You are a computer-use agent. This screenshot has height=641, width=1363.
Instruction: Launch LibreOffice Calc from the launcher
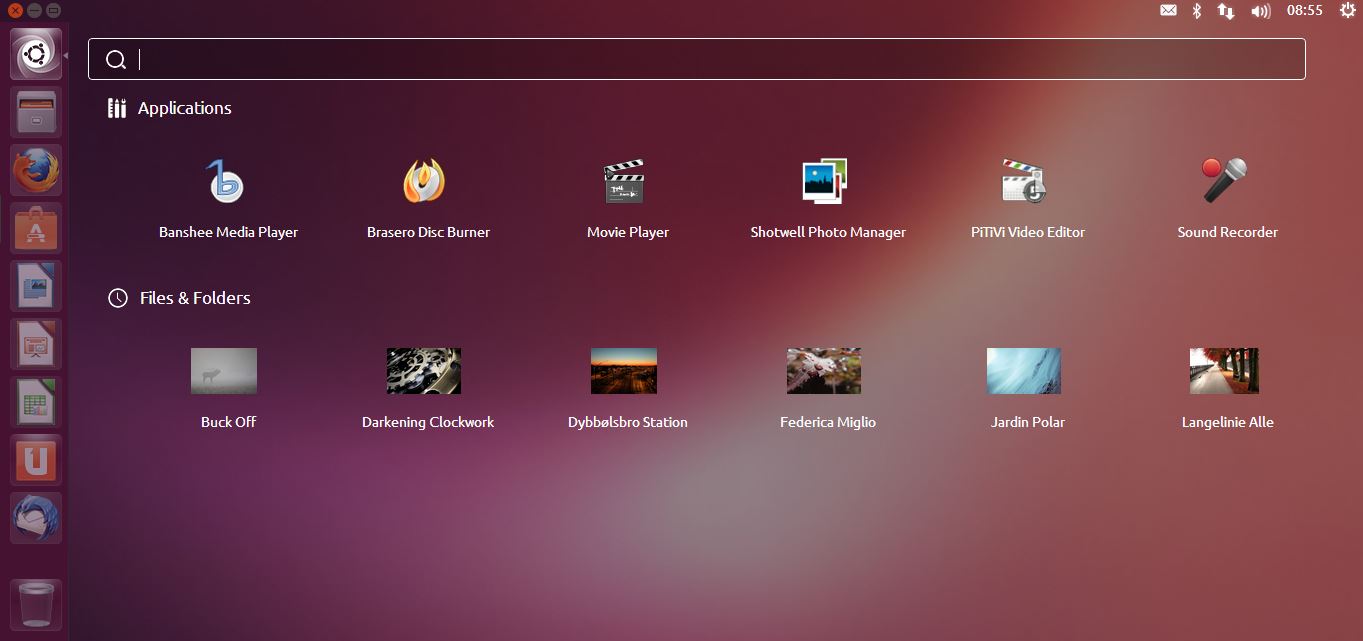(x=36, y=402)
